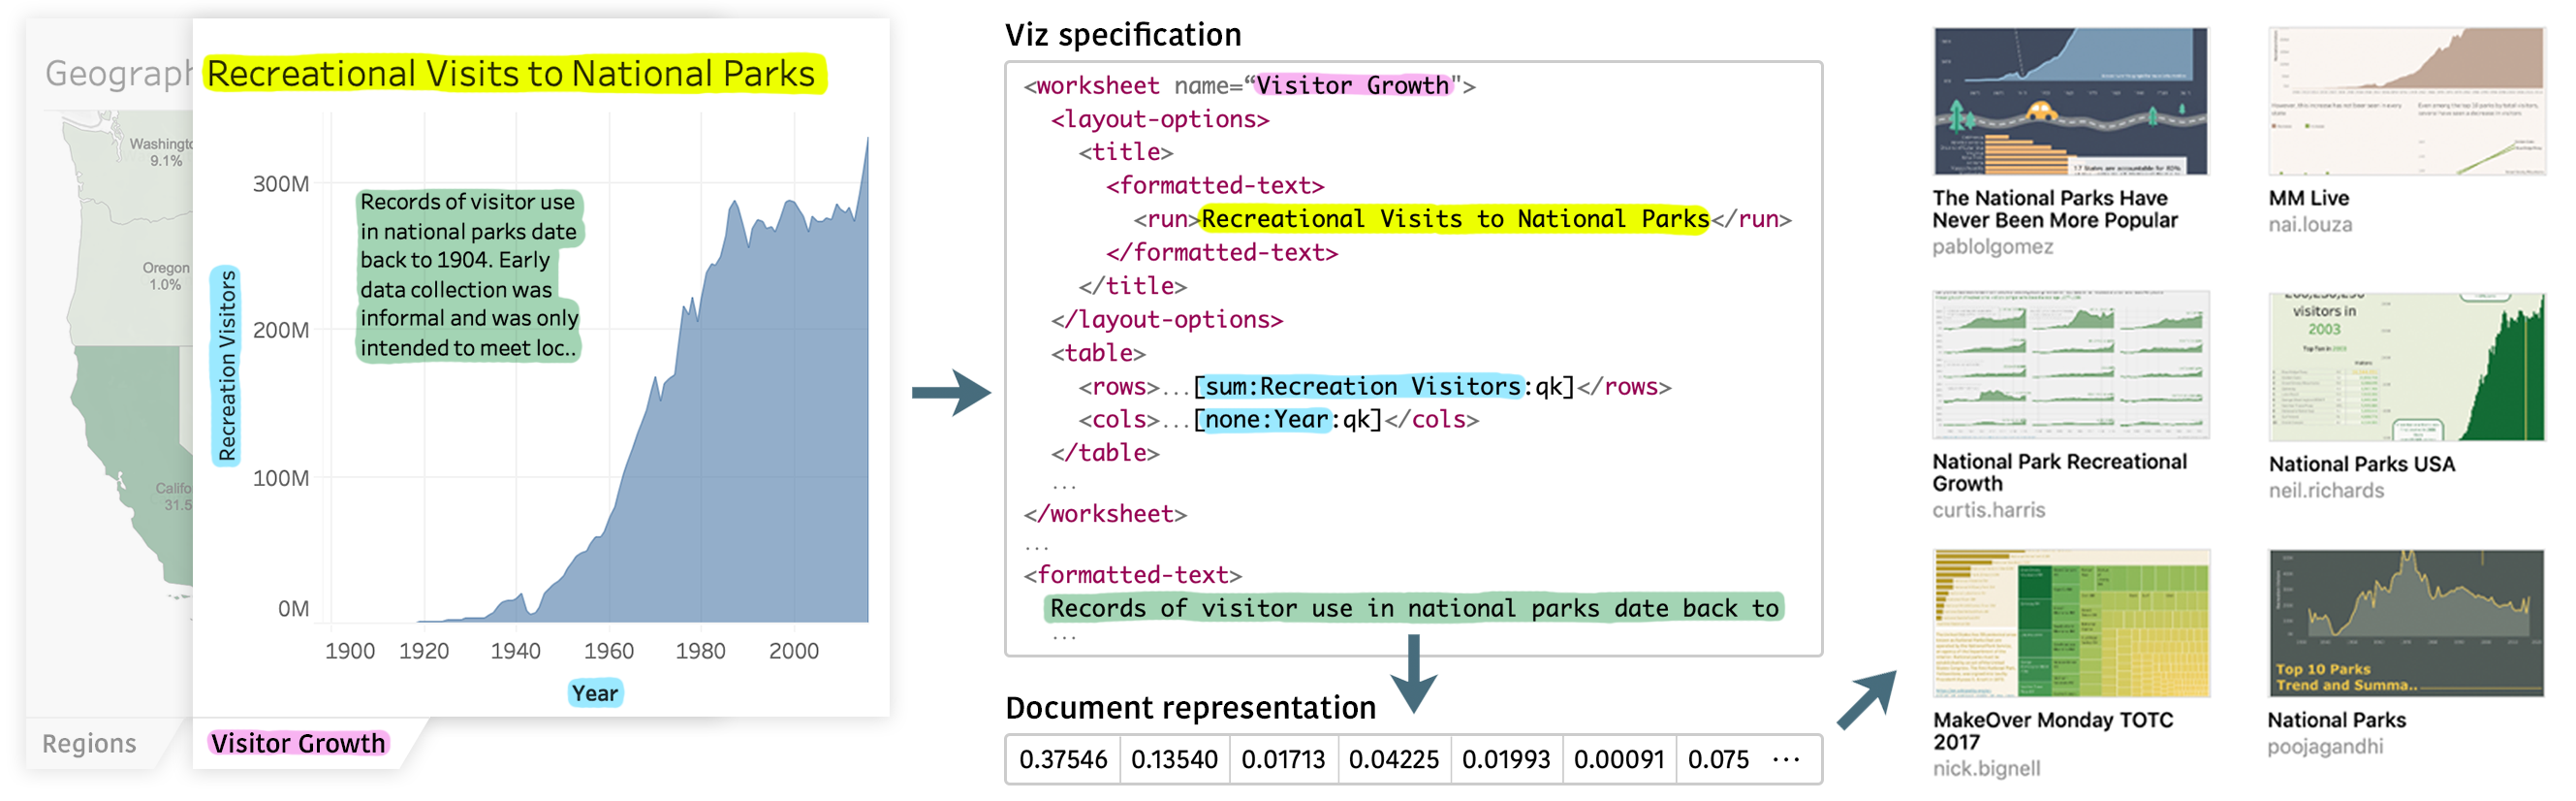This screenshot has width=2576, height=801.
Task: Click the 'National Parks' title by poojagandhi
Action: click(2336, 720)
